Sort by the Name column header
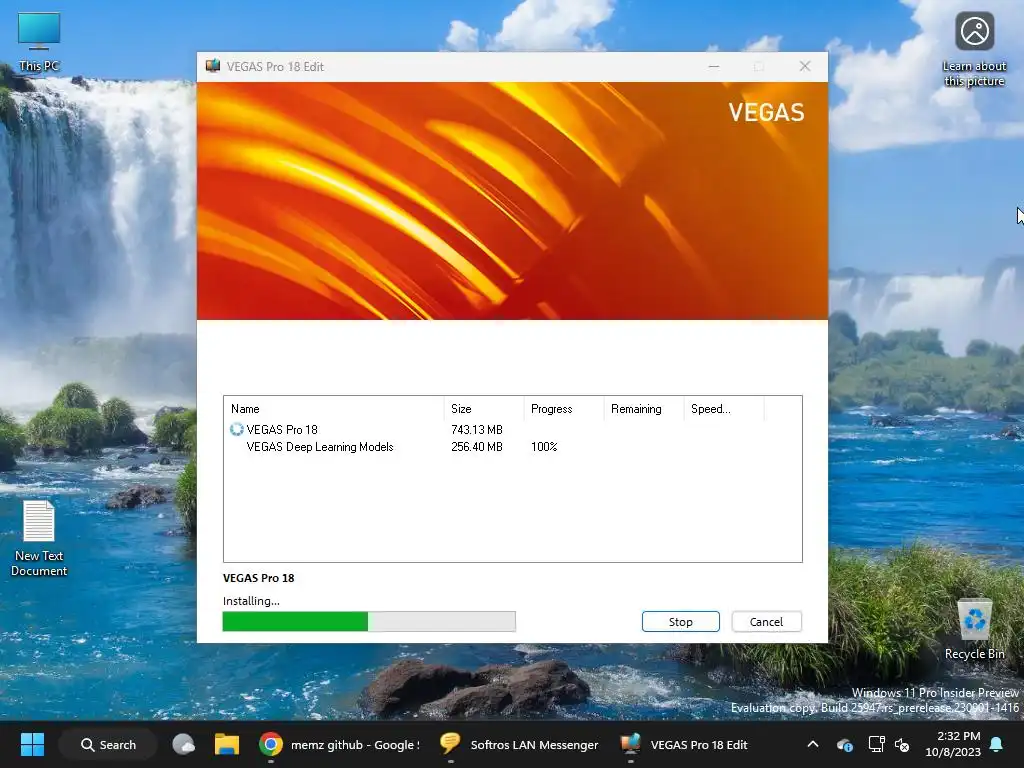Image resolution: width=1024 pixels, height=768 pixels. tap(334, 409)
